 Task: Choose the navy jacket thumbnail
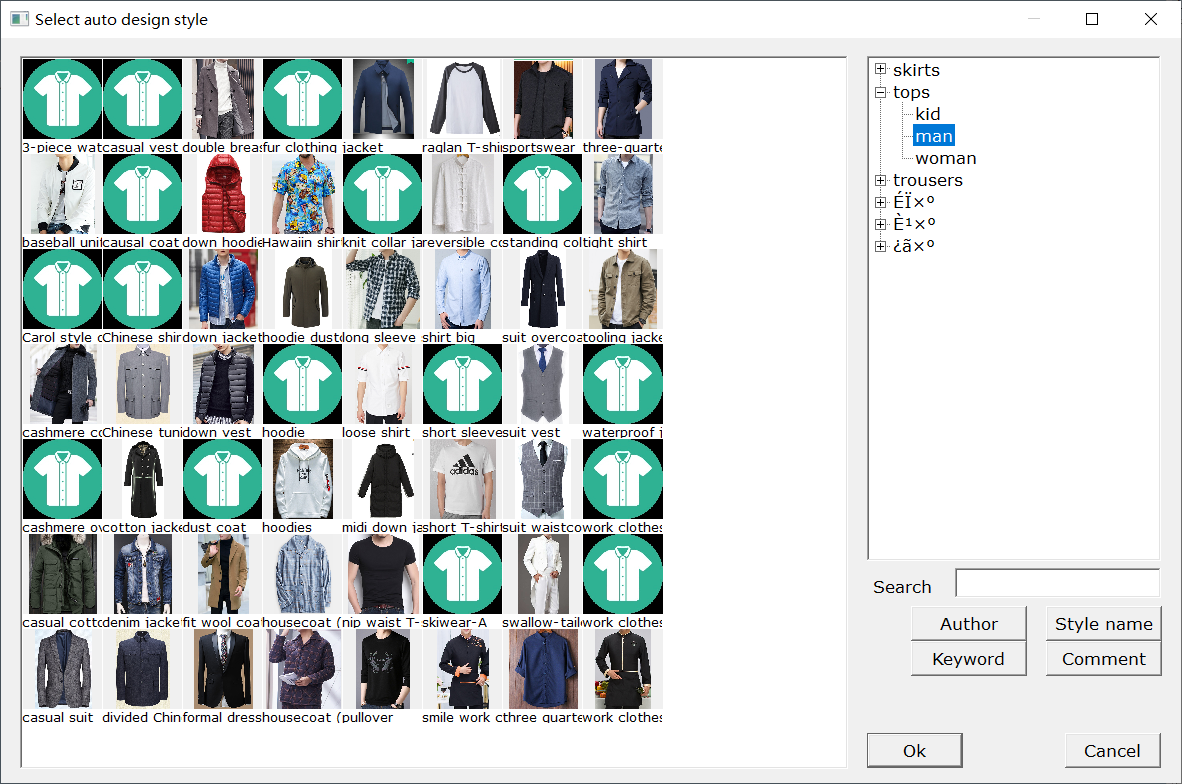tap(383, 99)
